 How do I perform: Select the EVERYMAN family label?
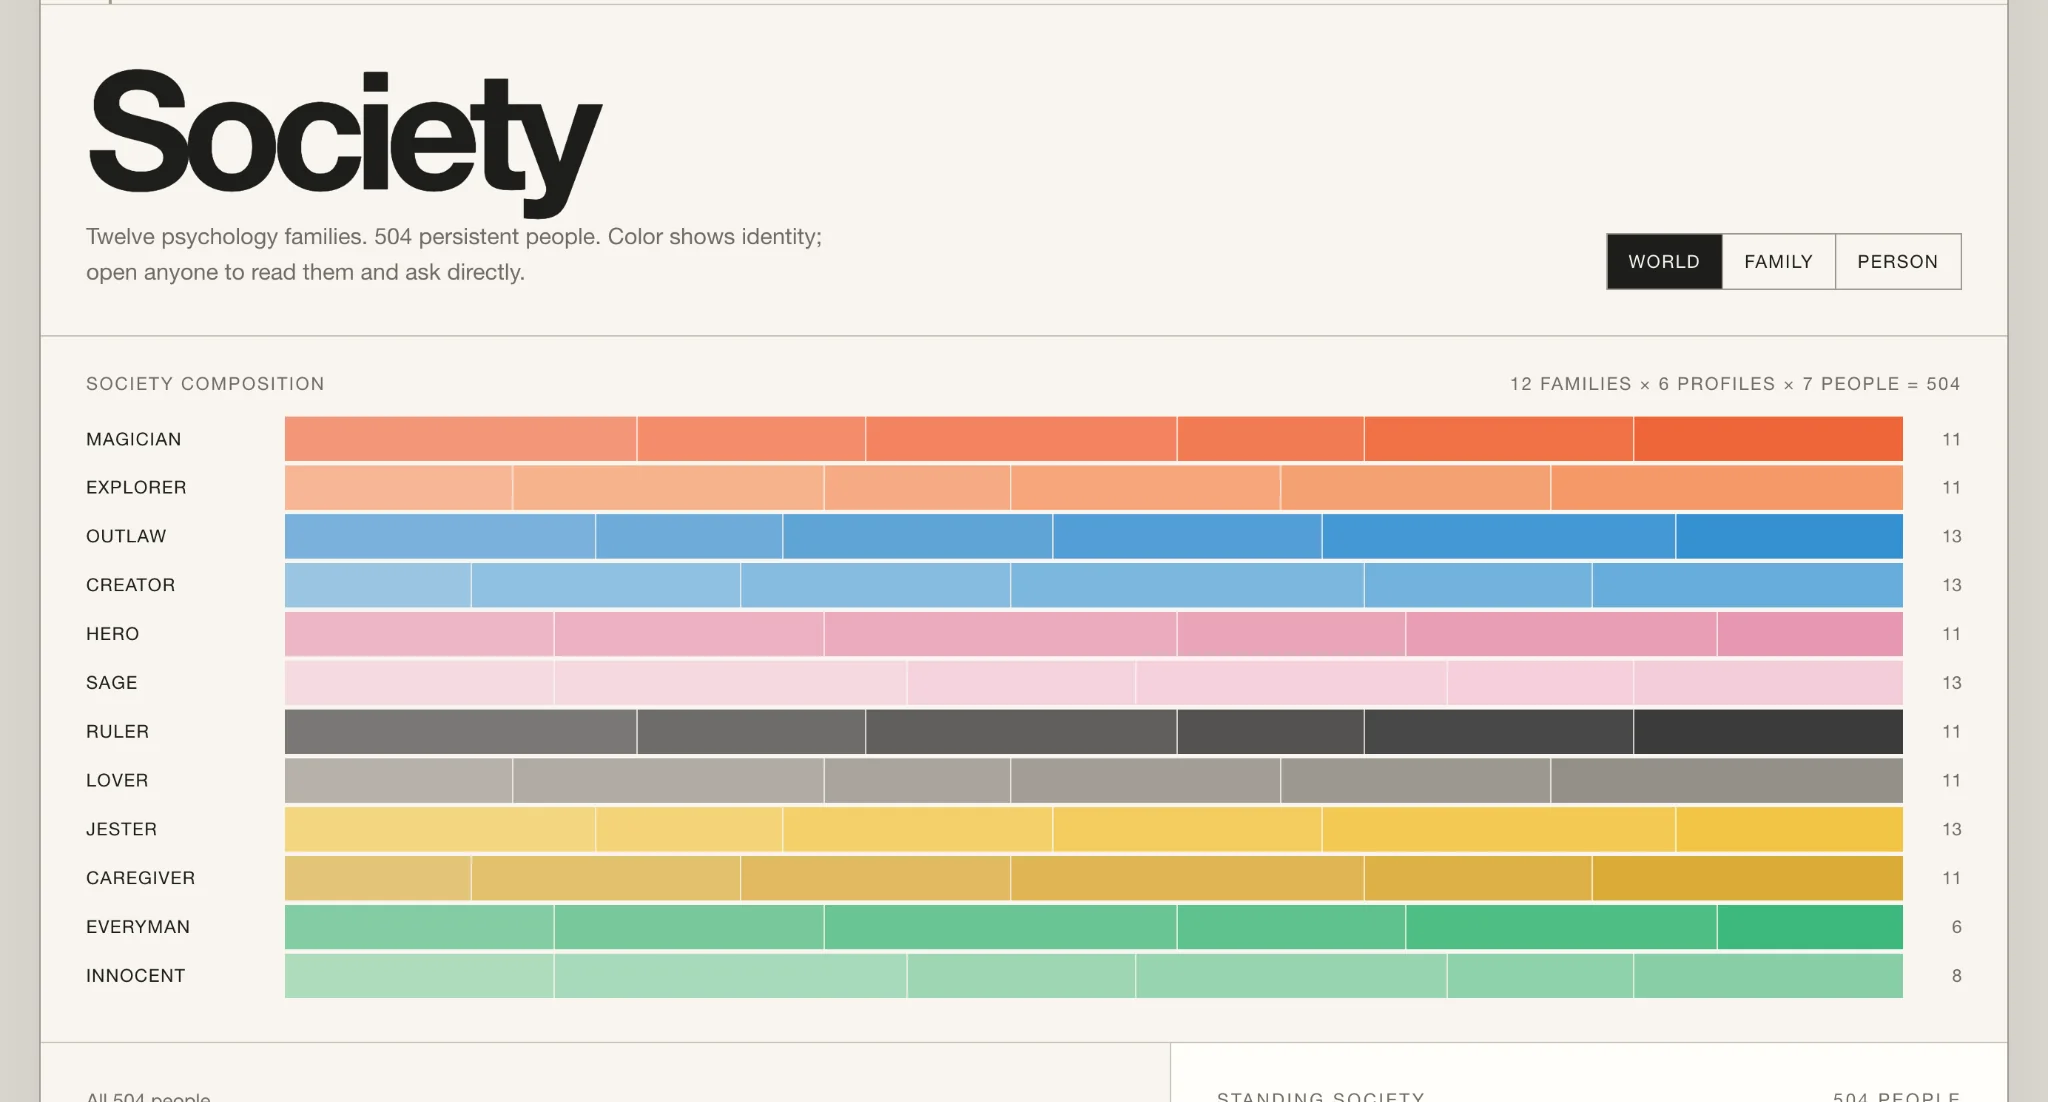point(138,927)
